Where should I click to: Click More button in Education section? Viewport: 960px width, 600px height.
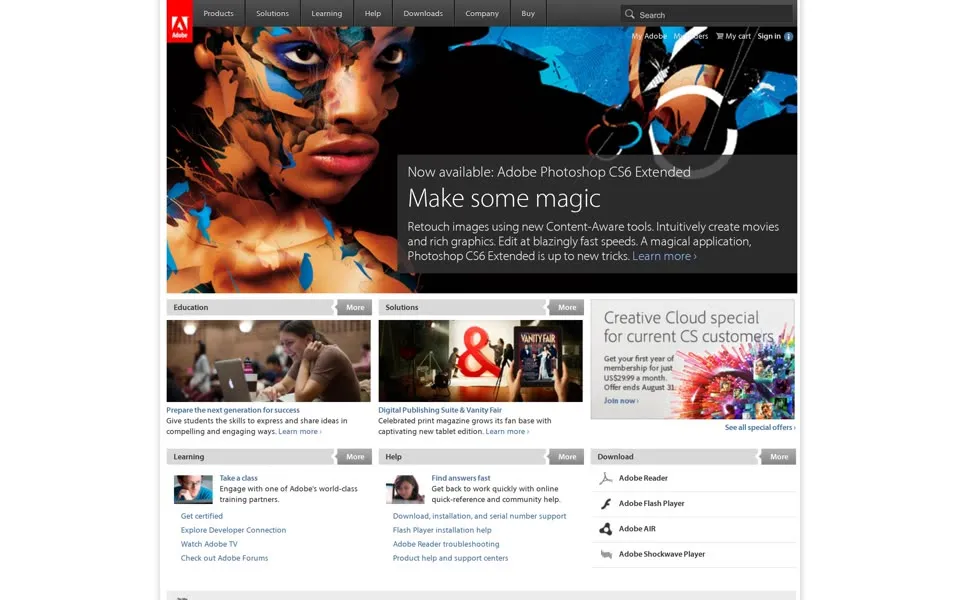pyautogui.click(x=354, y=307)
